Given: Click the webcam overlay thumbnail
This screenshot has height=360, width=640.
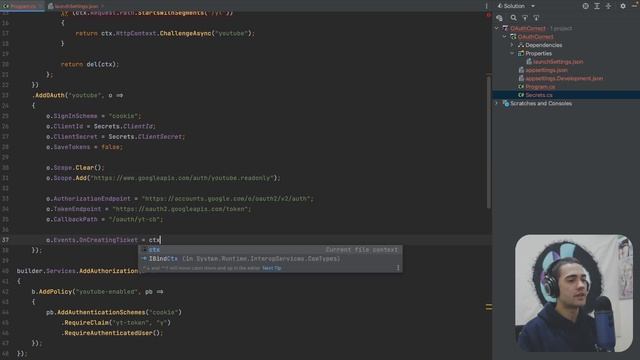Looking at the screenshot, I should coord(573,293).
